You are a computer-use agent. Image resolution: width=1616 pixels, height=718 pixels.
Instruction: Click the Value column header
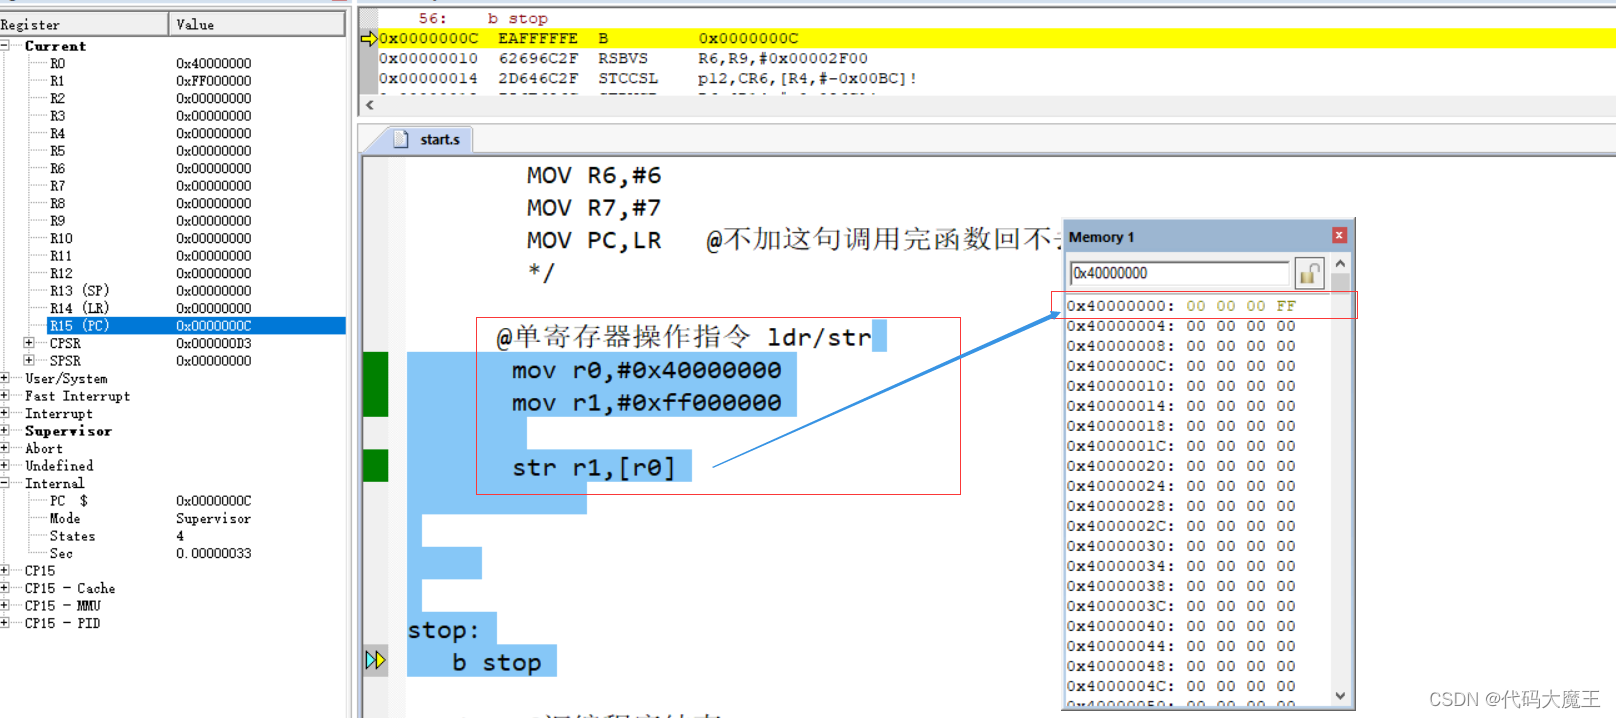tap(257, 24)
